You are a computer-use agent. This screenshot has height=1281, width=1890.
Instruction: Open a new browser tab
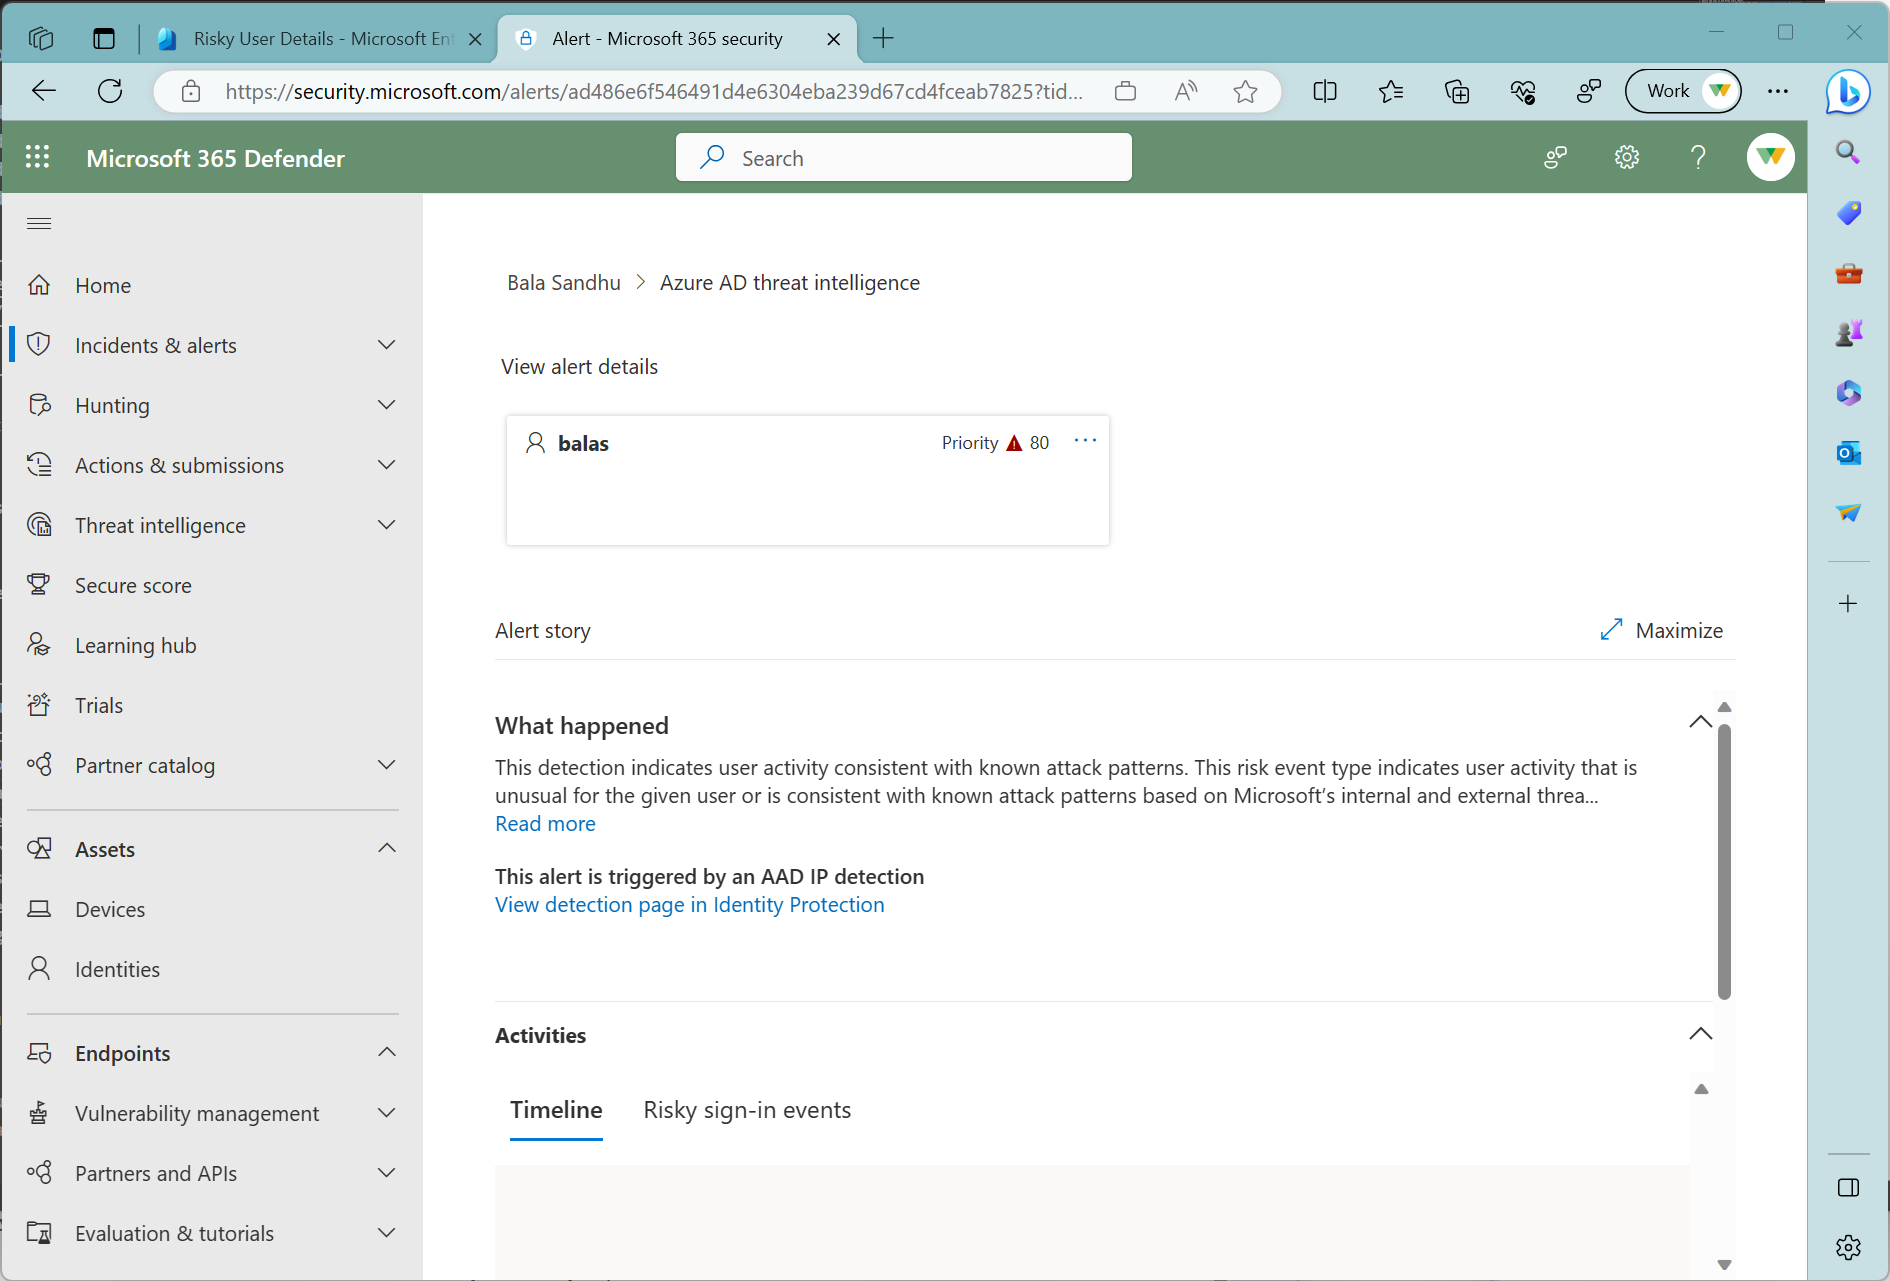click(883, 39)
